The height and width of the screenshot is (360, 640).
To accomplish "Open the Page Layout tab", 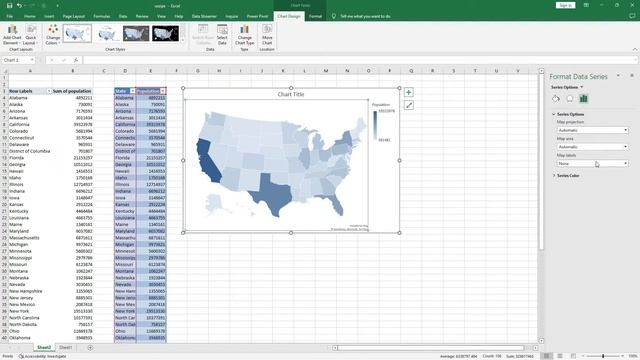I will [x=73, y=16].
